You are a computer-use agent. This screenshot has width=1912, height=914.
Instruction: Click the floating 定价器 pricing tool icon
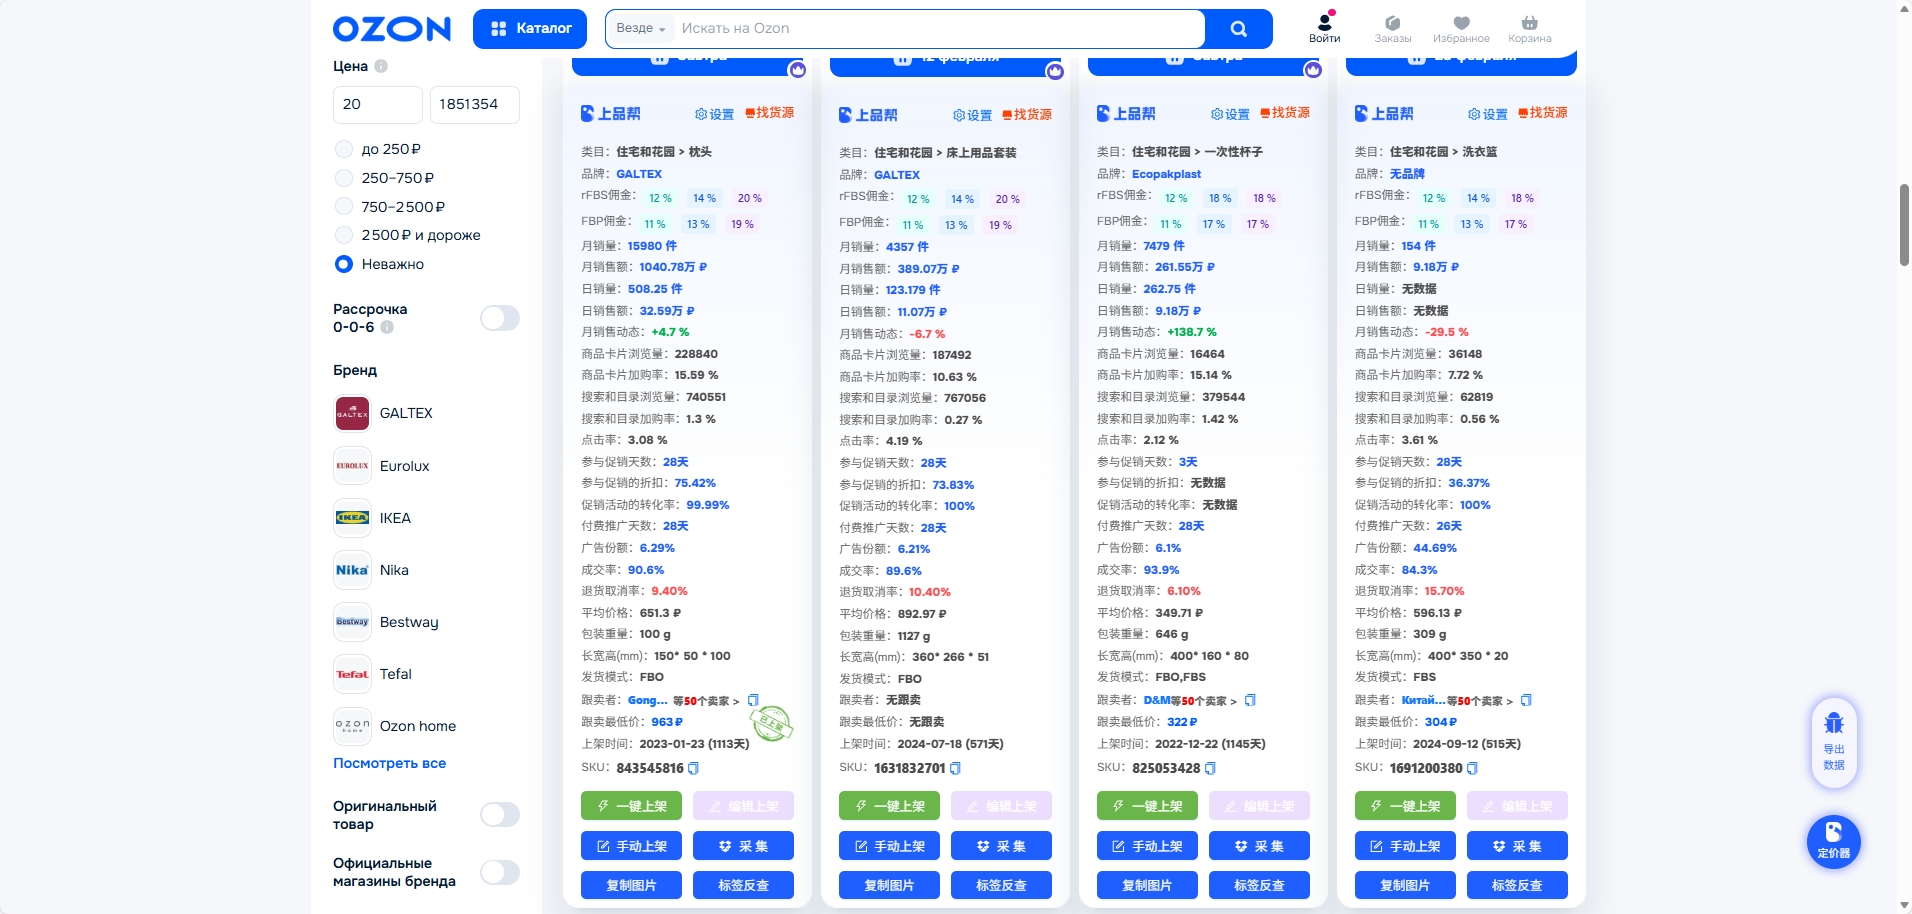click(1833, 841)
